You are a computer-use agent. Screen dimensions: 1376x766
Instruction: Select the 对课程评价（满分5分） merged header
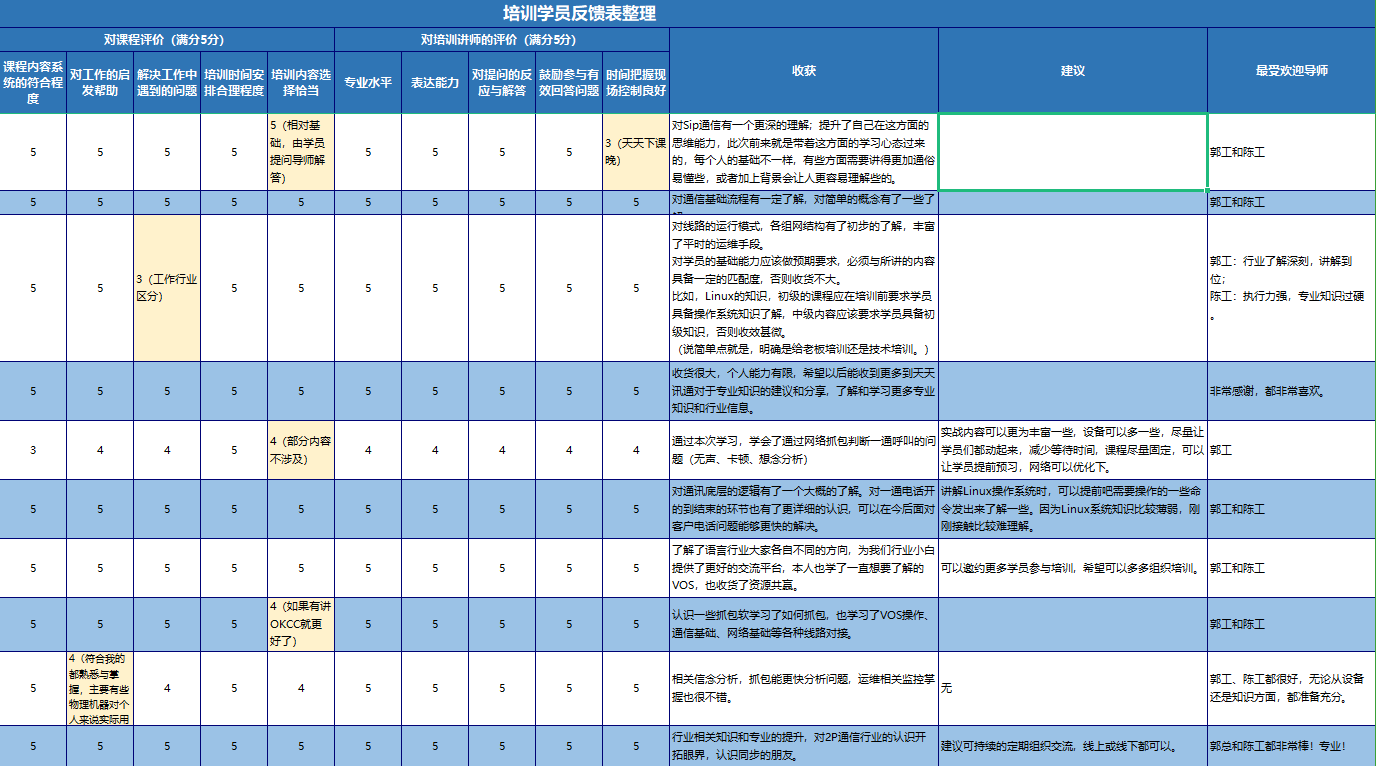click(x=167, y=40)
